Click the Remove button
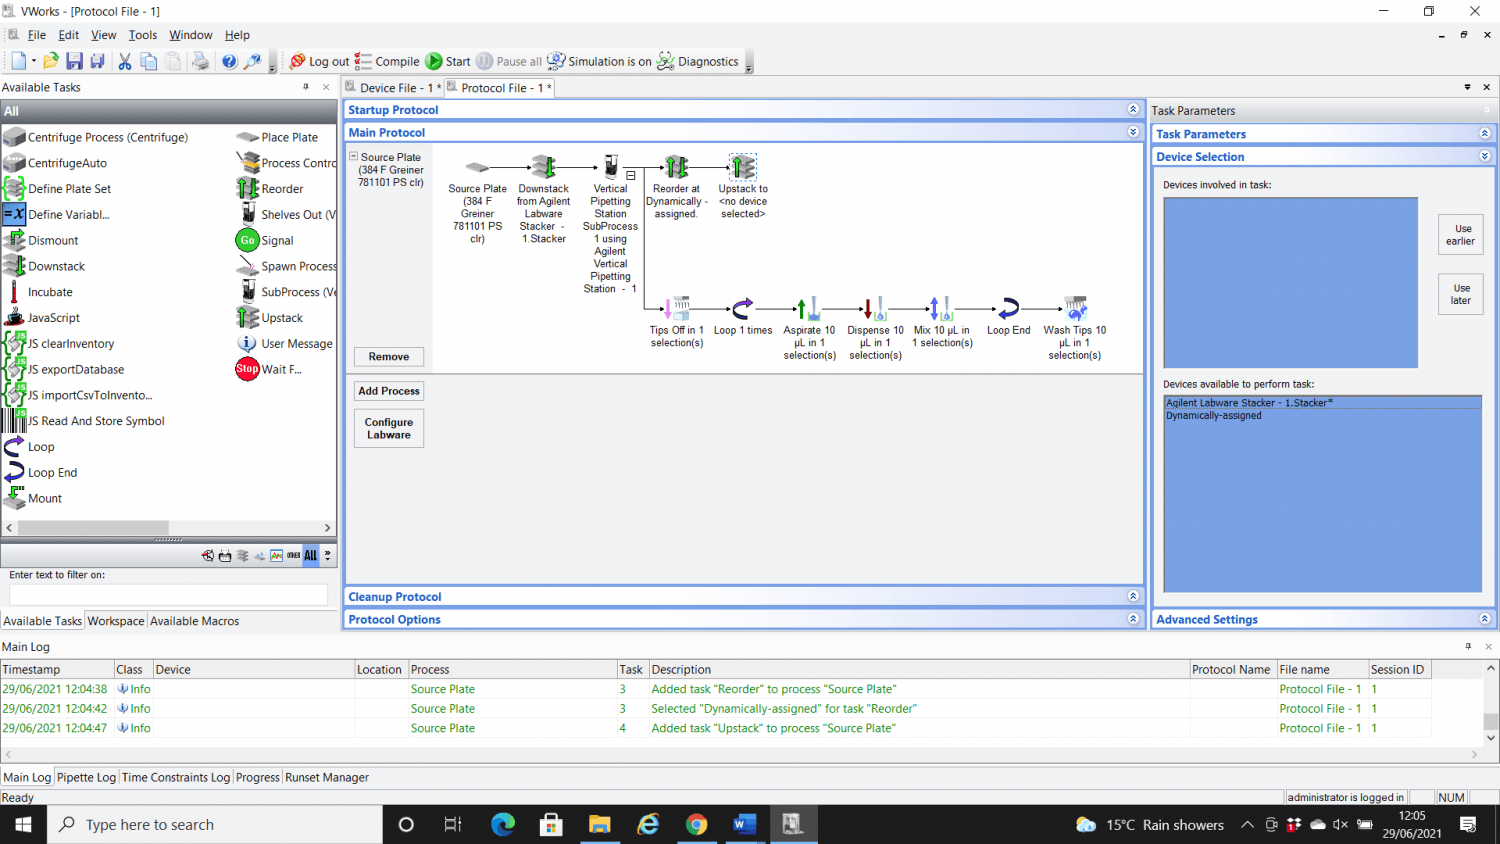 click(x=389, y=357)
